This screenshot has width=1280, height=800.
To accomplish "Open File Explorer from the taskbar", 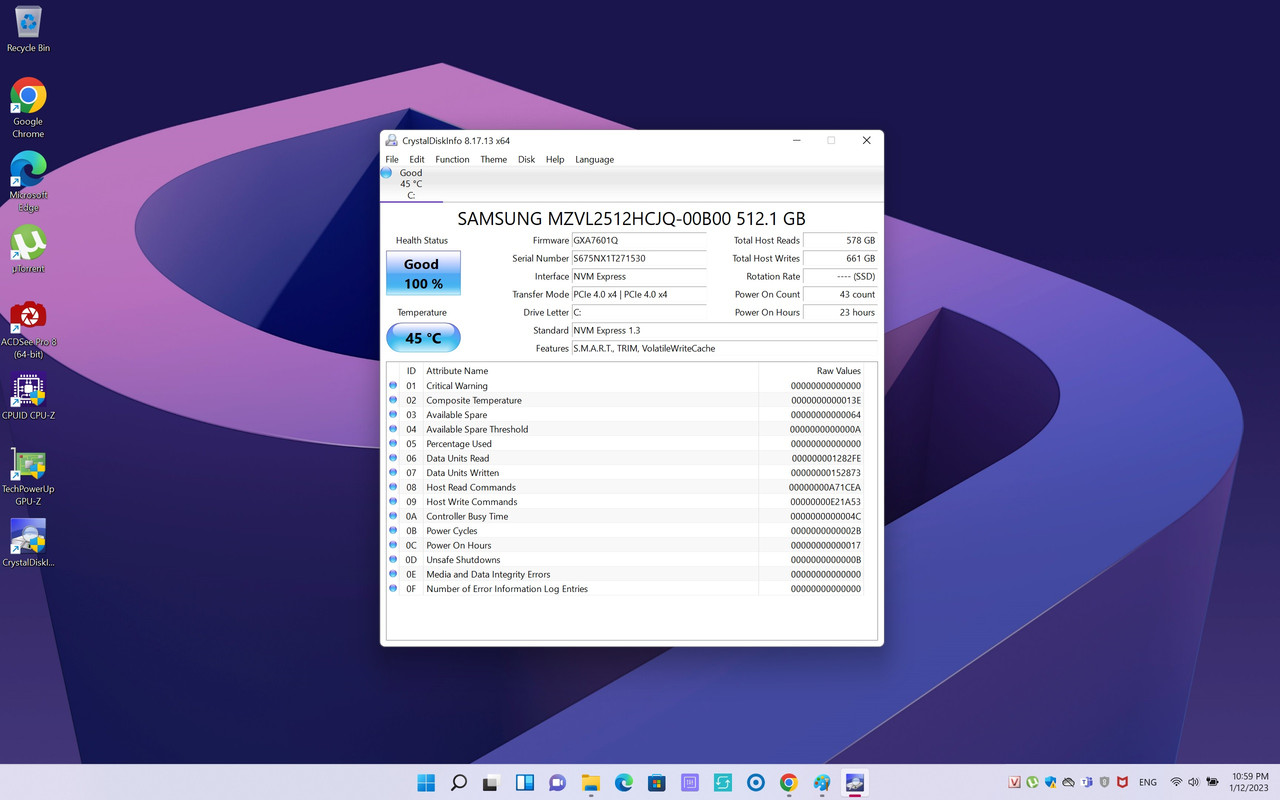I will click(590, 783).
